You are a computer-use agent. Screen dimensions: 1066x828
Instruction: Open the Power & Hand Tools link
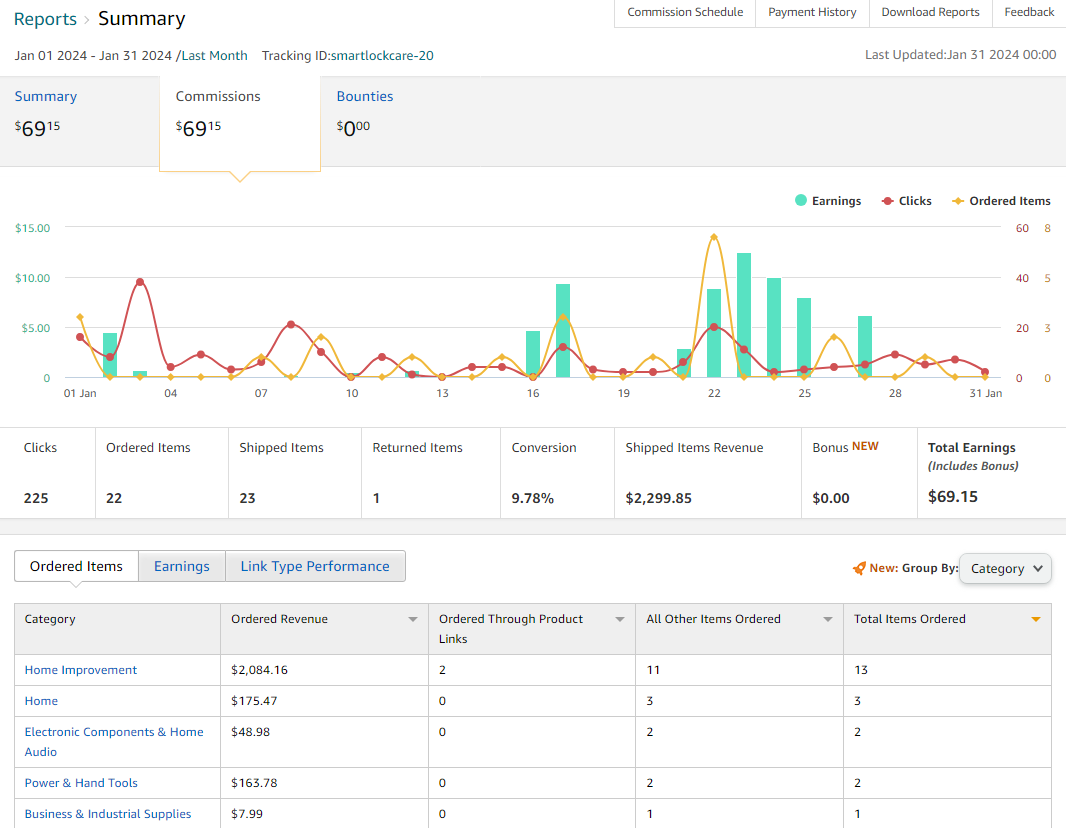tap(81, 783)
